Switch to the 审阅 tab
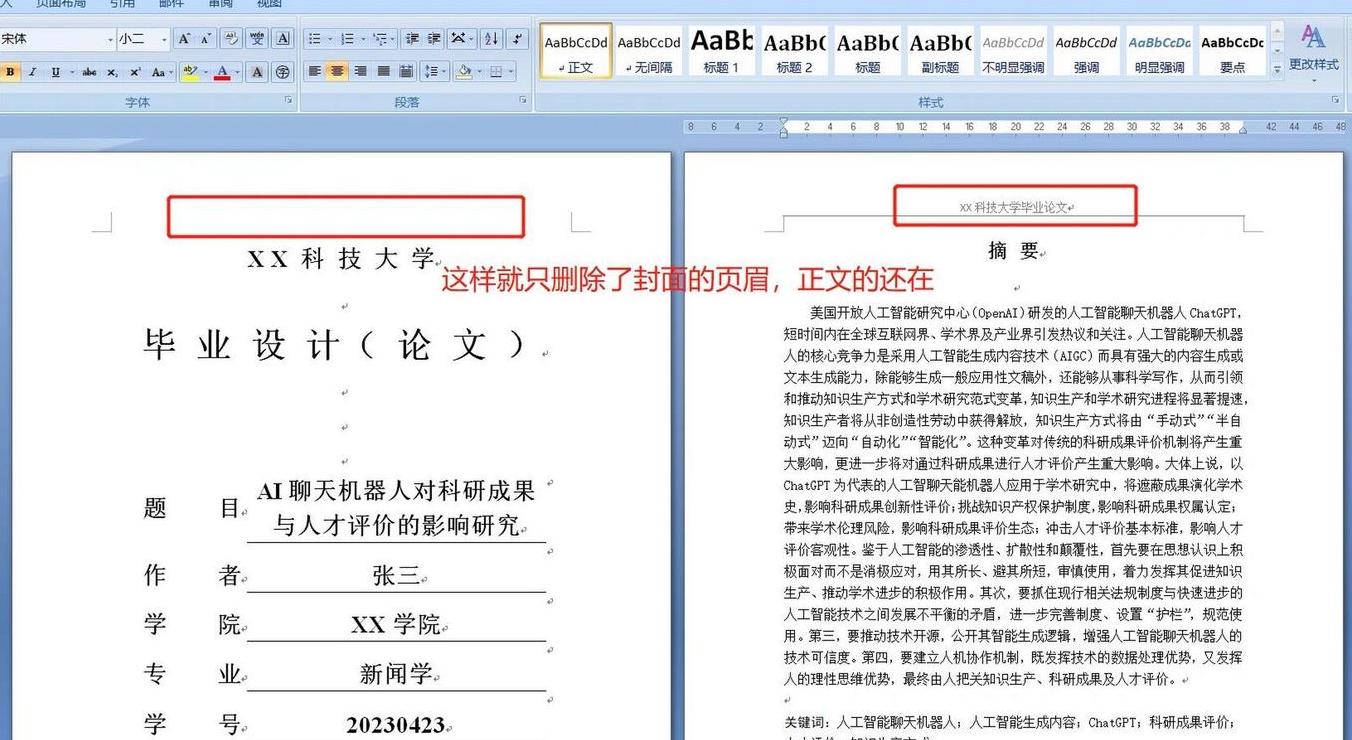 tap(220, 4)
